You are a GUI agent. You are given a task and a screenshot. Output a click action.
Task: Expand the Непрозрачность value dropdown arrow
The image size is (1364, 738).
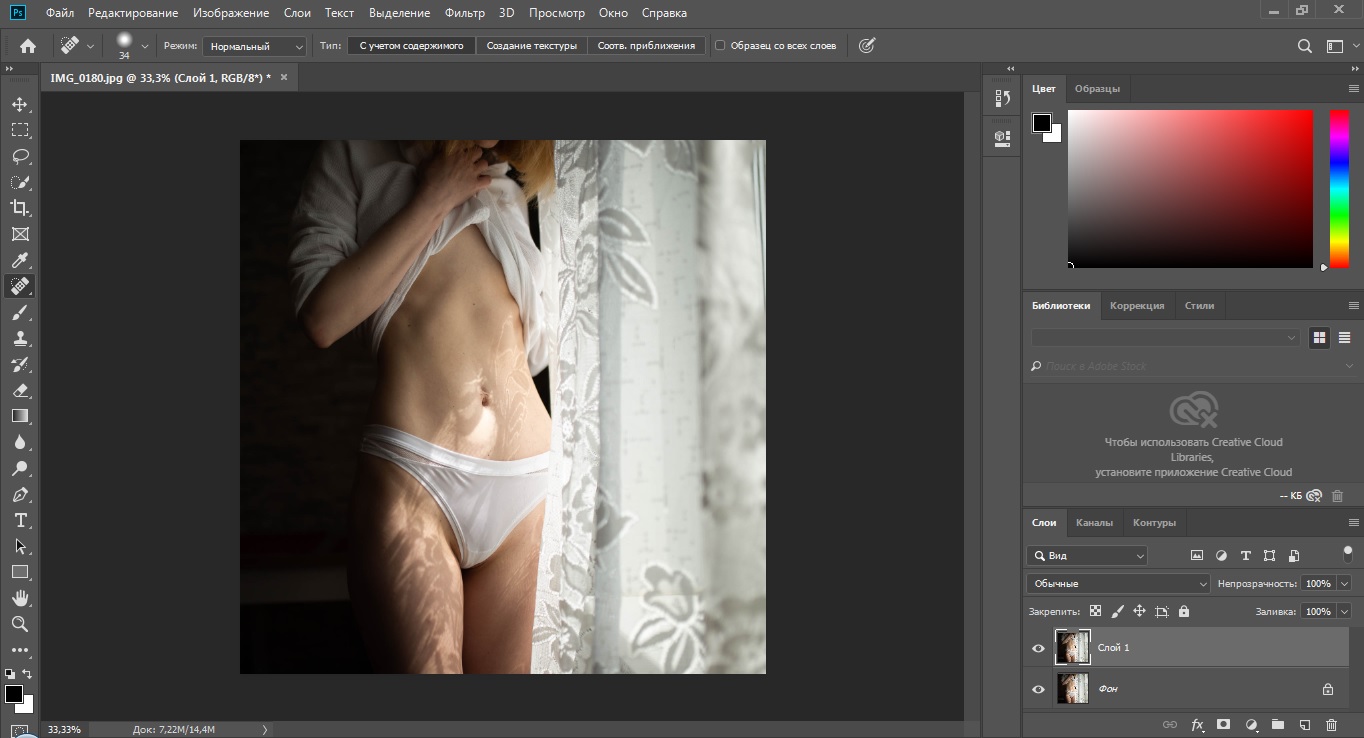(x=1344, y=583)
